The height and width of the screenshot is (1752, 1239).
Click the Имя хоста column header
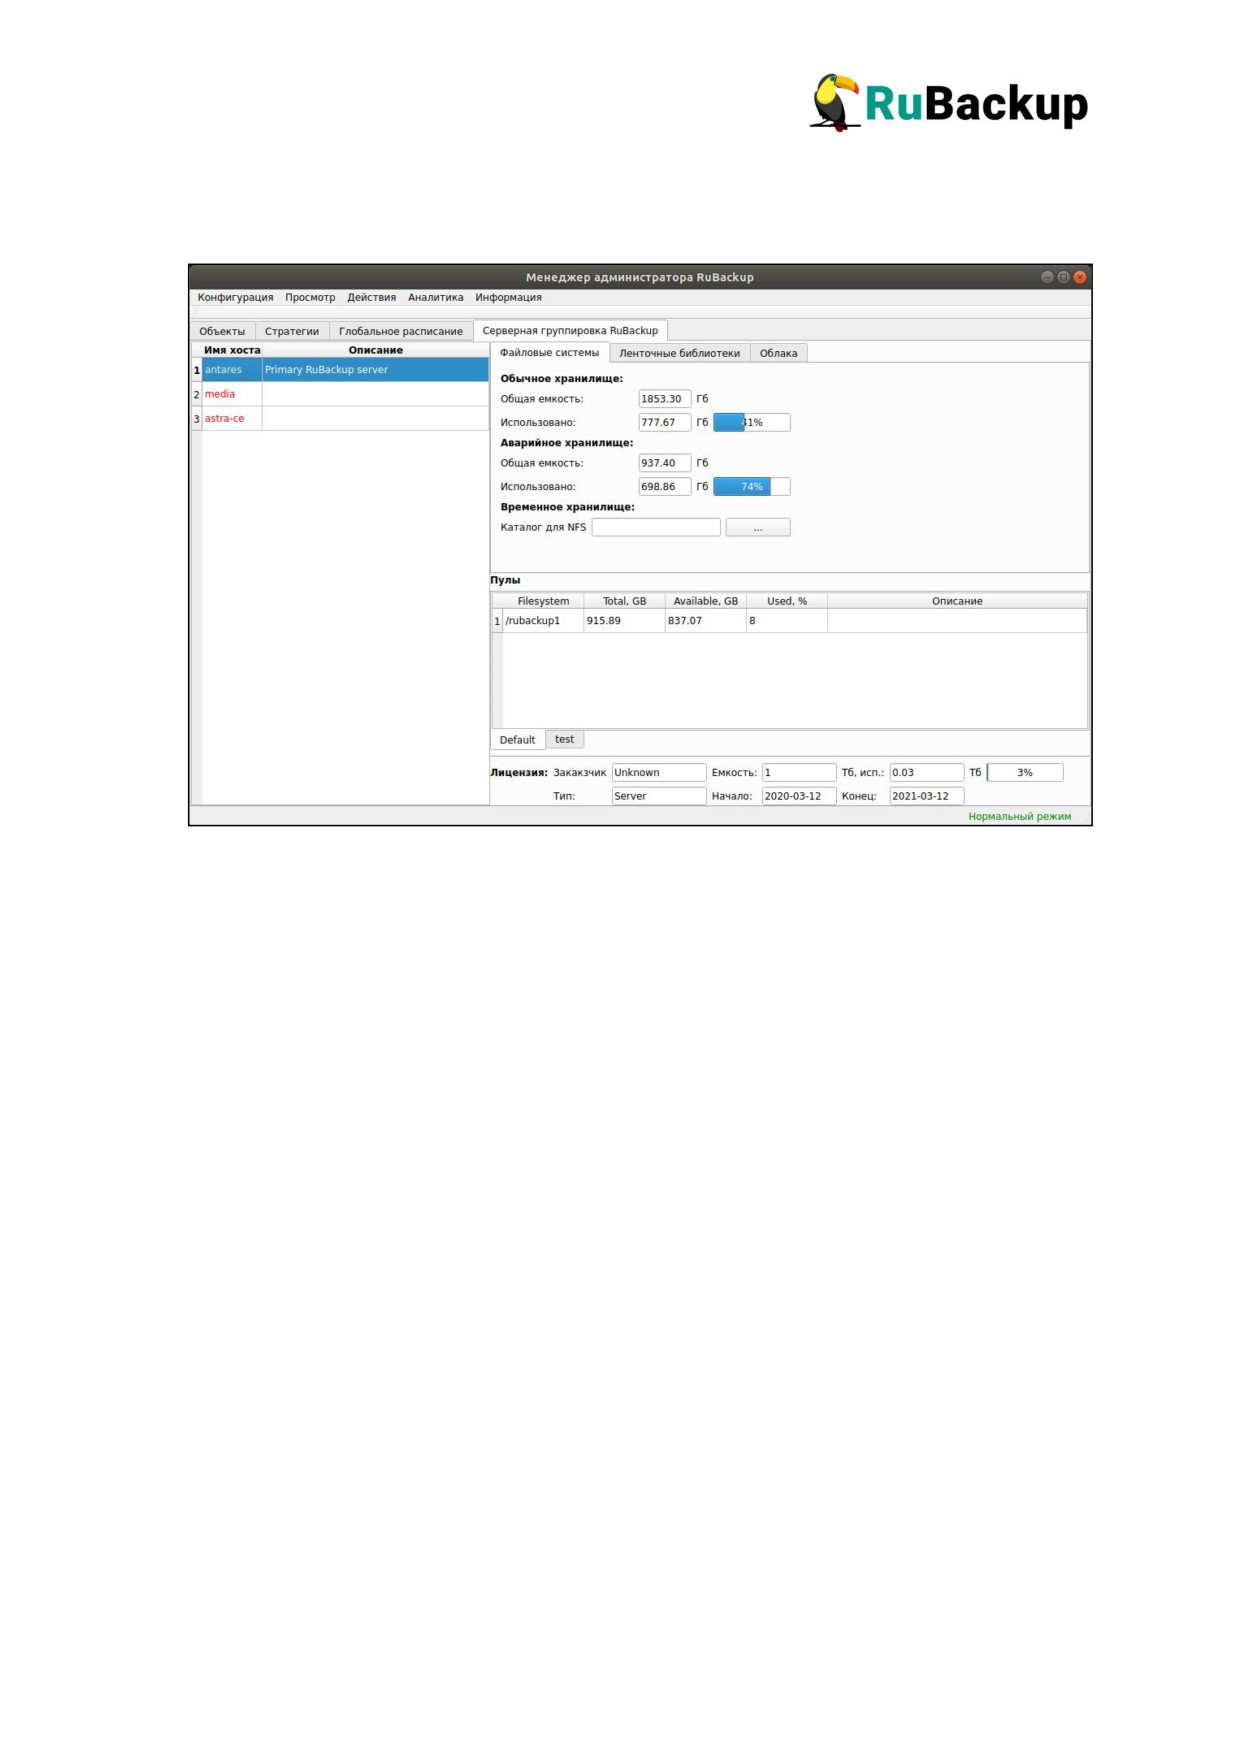pos(232,350)
